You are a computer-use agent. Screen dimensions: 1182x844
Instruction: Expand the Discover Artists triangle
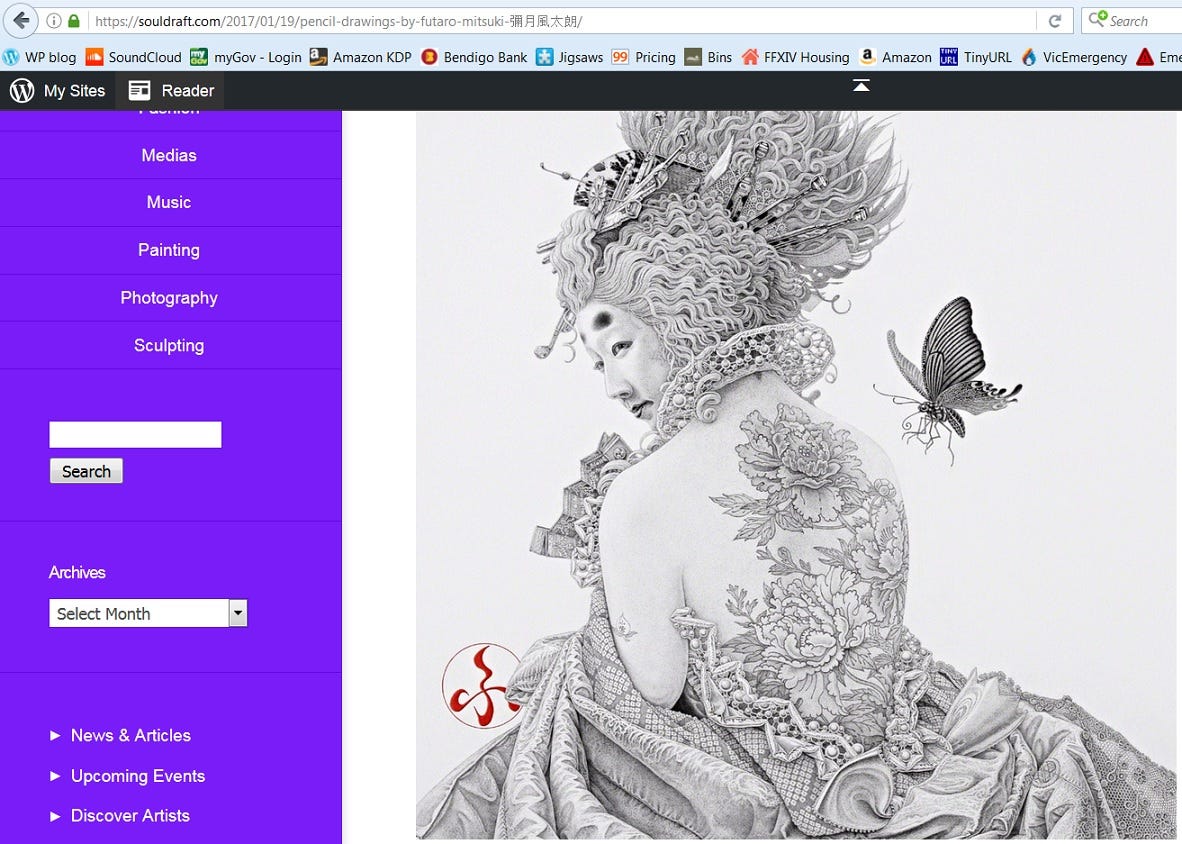[x=55, y=816]
